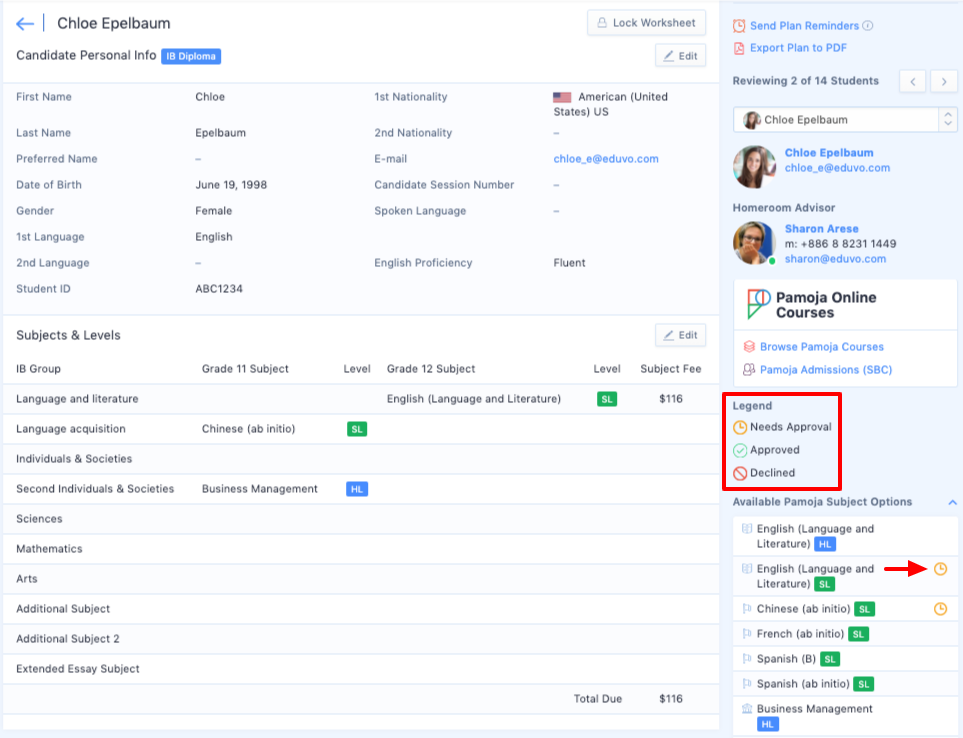Click the Lock Worksheet button
963x738 pixels.
coord(646,23)
